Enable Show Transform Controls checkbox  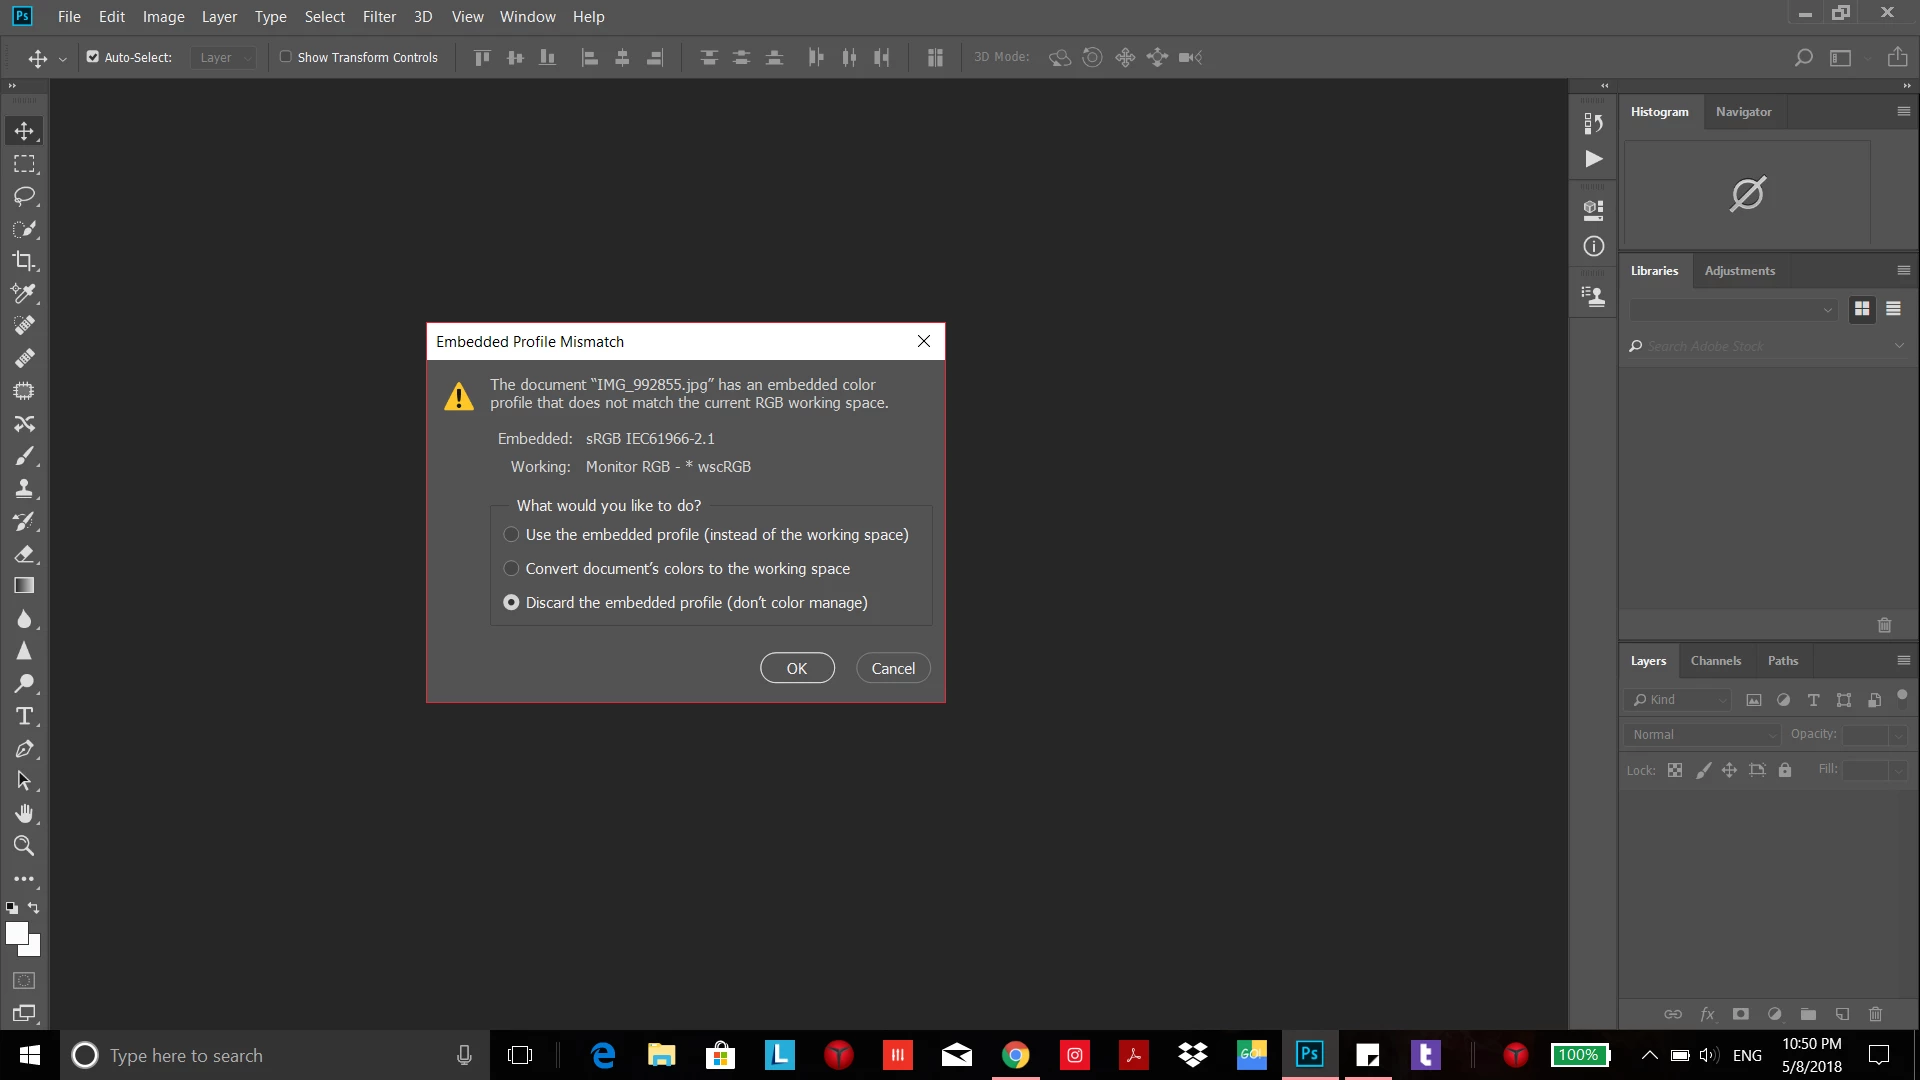pyautogui.click(x=286, y=57)
